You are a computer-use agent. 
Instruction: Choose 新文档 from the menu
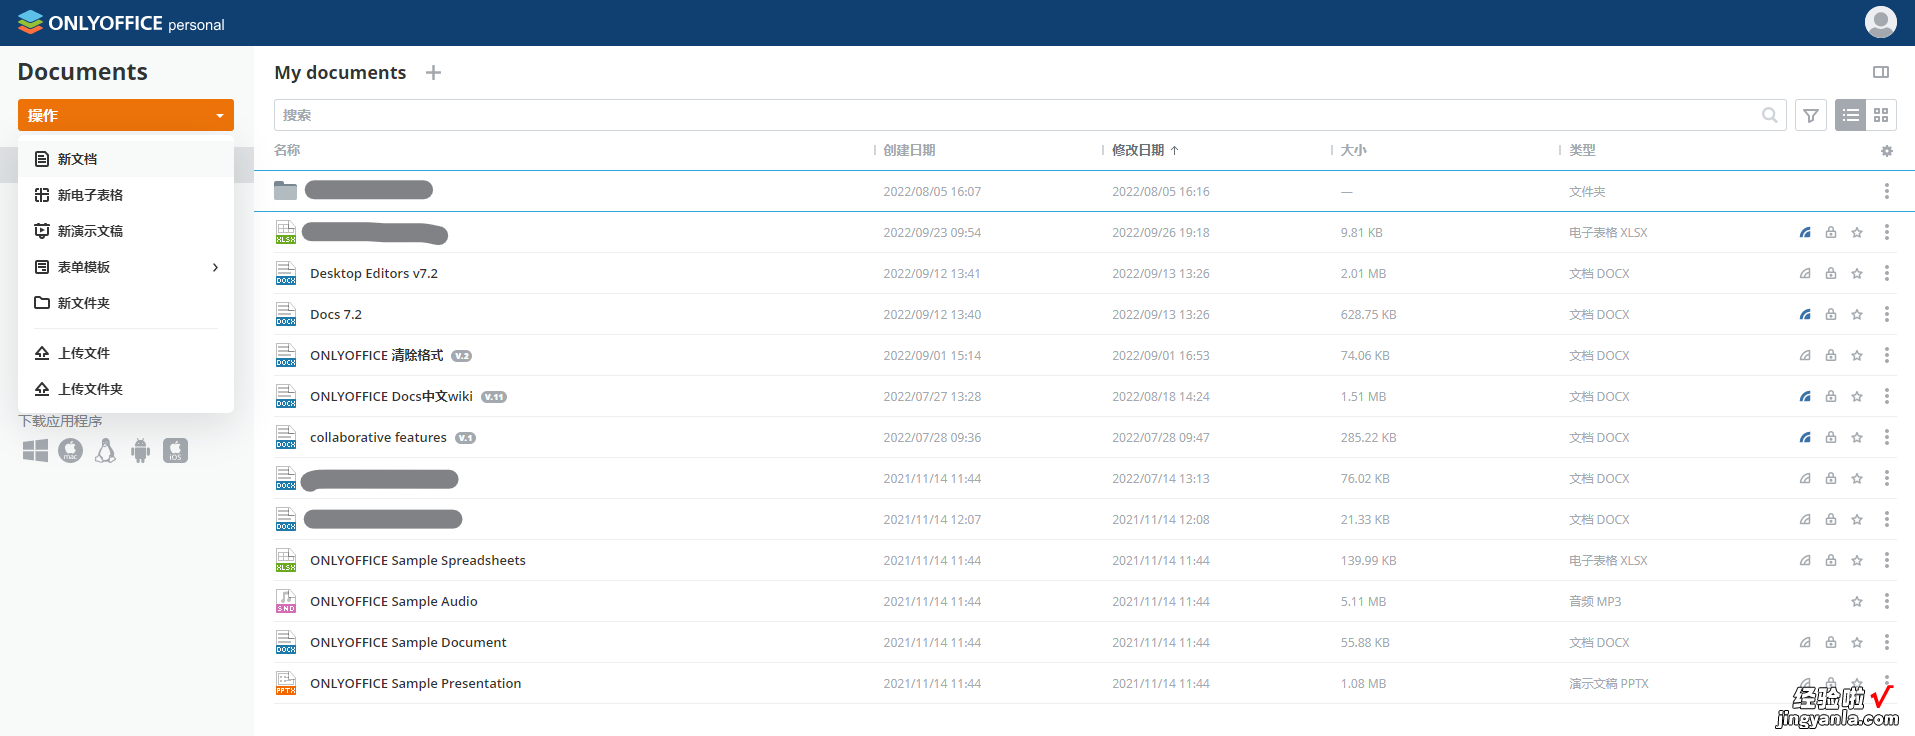pos(126,159)
